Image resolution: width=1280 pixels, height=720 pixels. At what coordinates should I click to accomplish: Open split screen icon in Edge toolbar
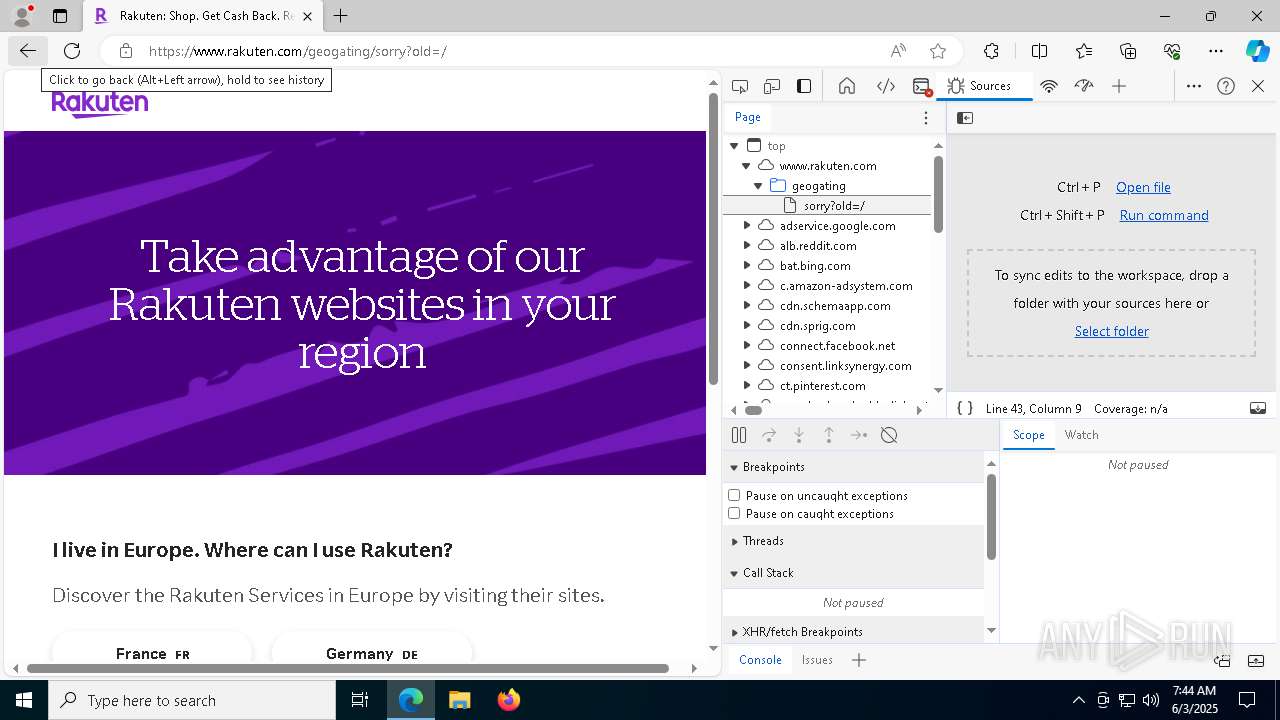coord(1039,51)
